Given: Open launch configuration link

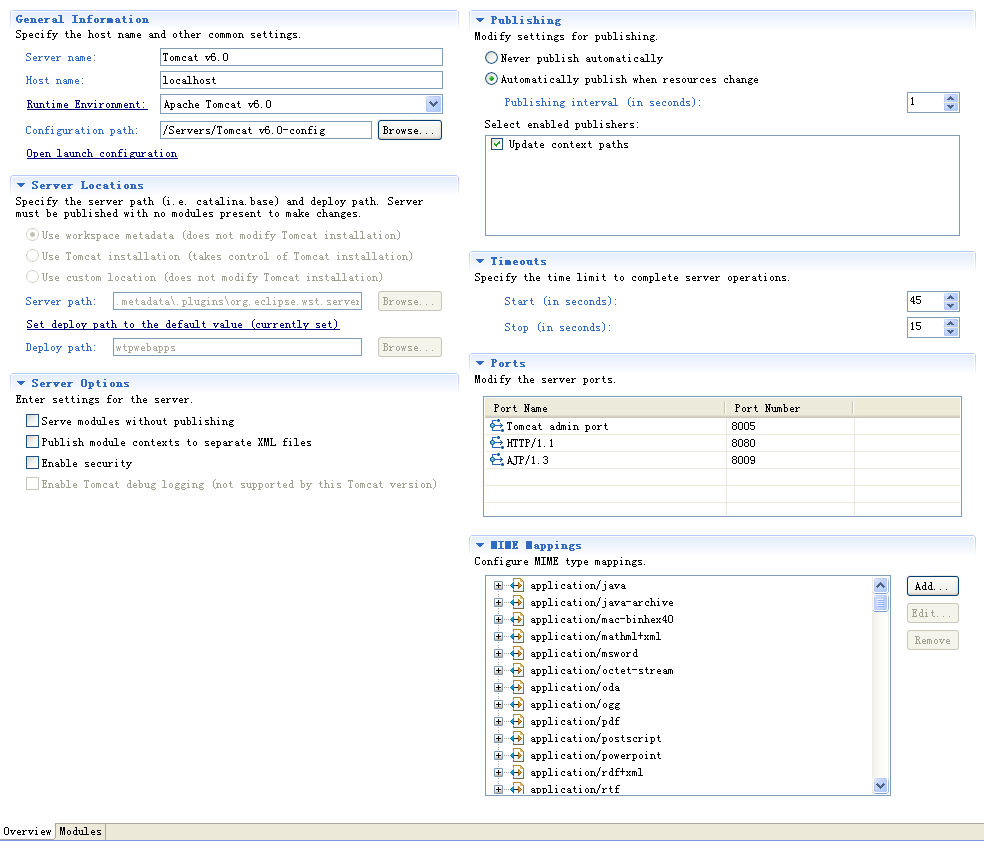Looking at the screenshot, I should (x=102, y=153).
